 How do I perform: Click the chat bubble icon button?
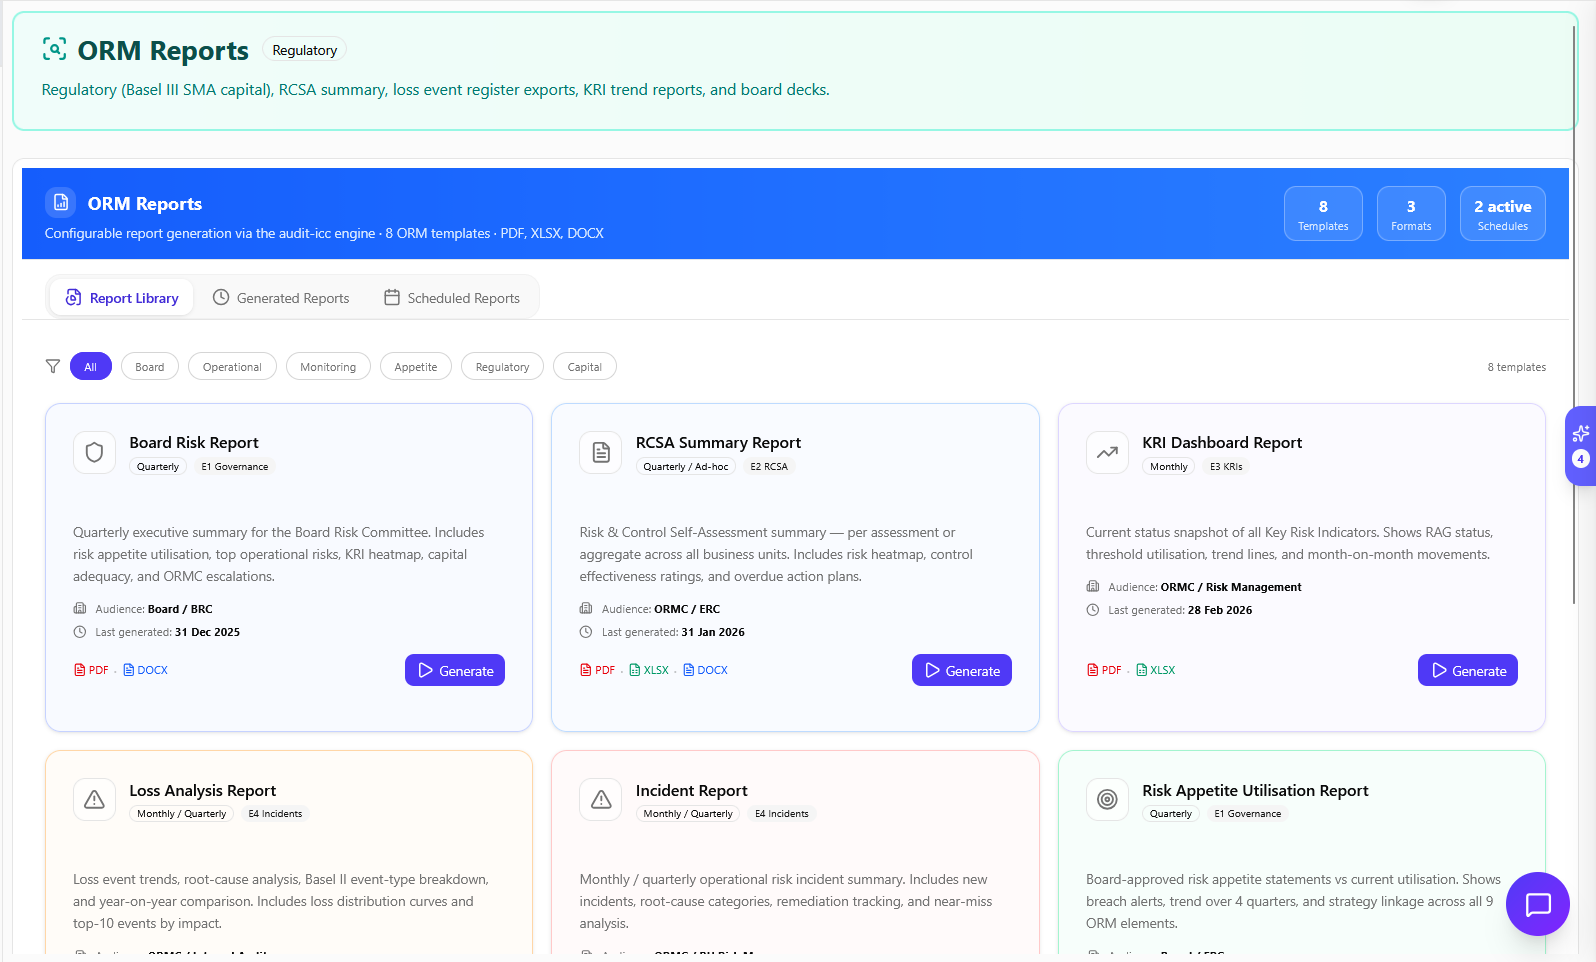pyautogui.click(x=1537, y=904)
